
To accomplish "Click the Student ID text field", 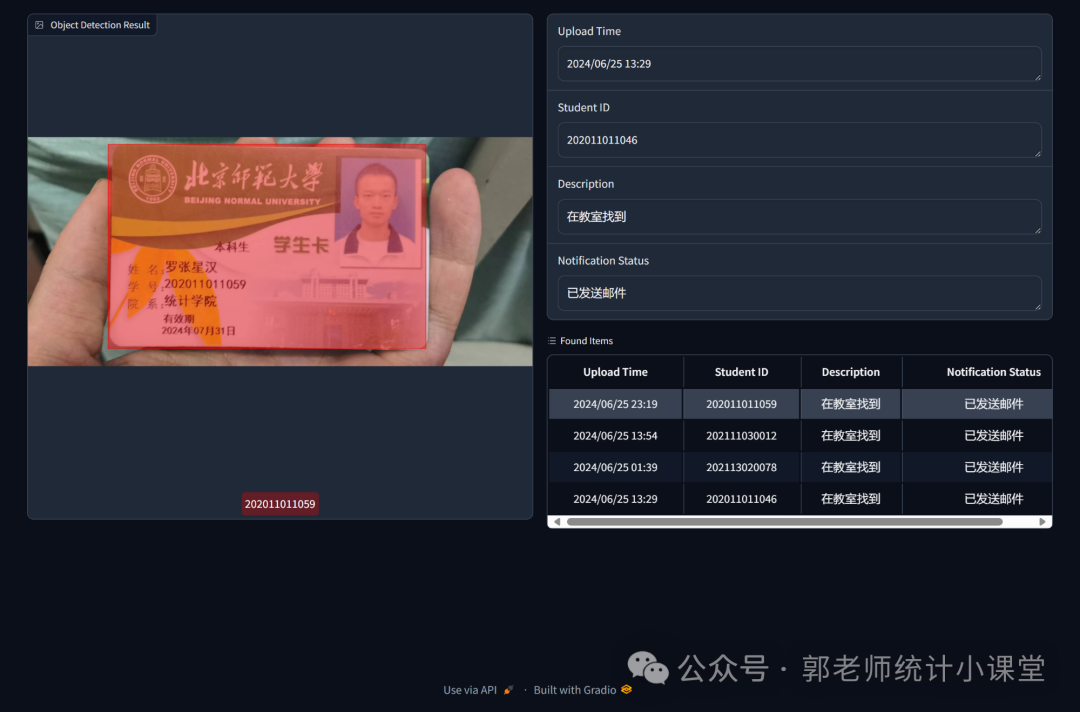I will click(799, 140).
